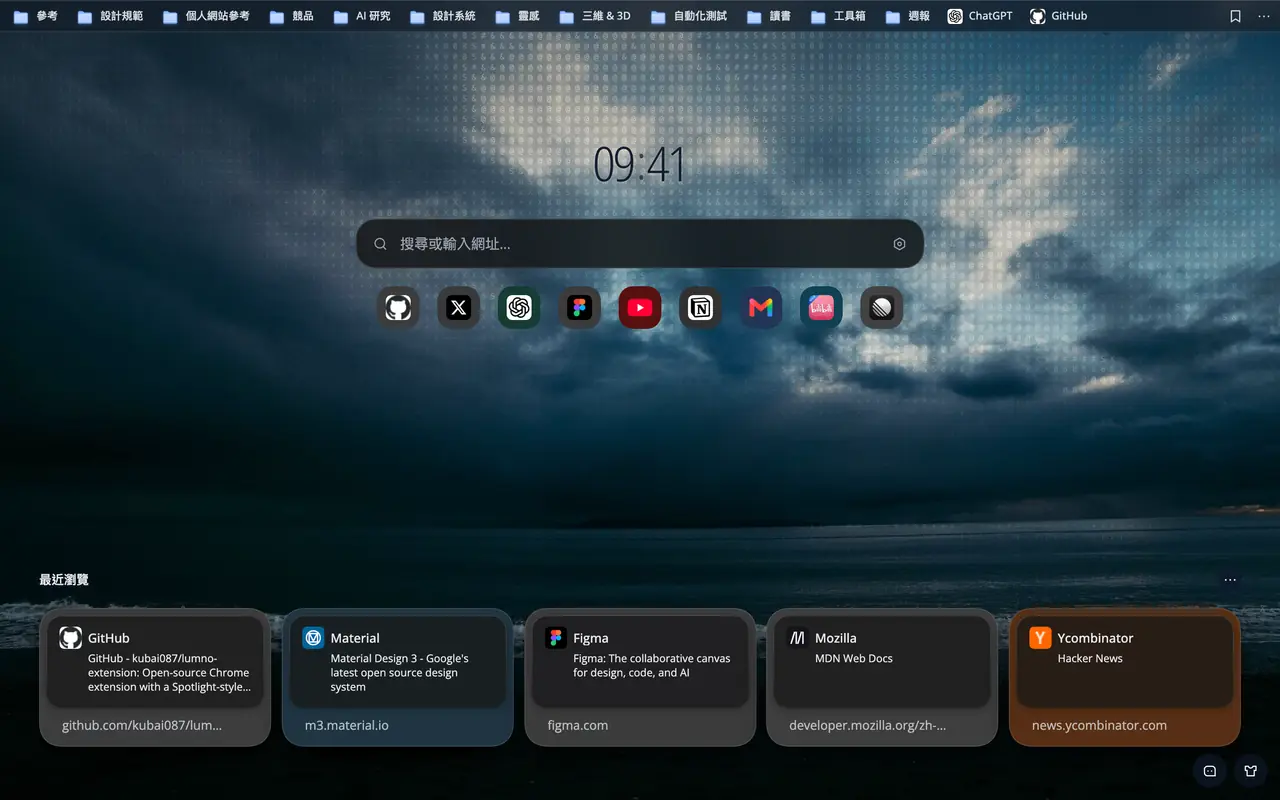The image size is (1280, 800).
Task: Focus the 搜尋或輸入網址 search field
Action: (x=640, y=244)
